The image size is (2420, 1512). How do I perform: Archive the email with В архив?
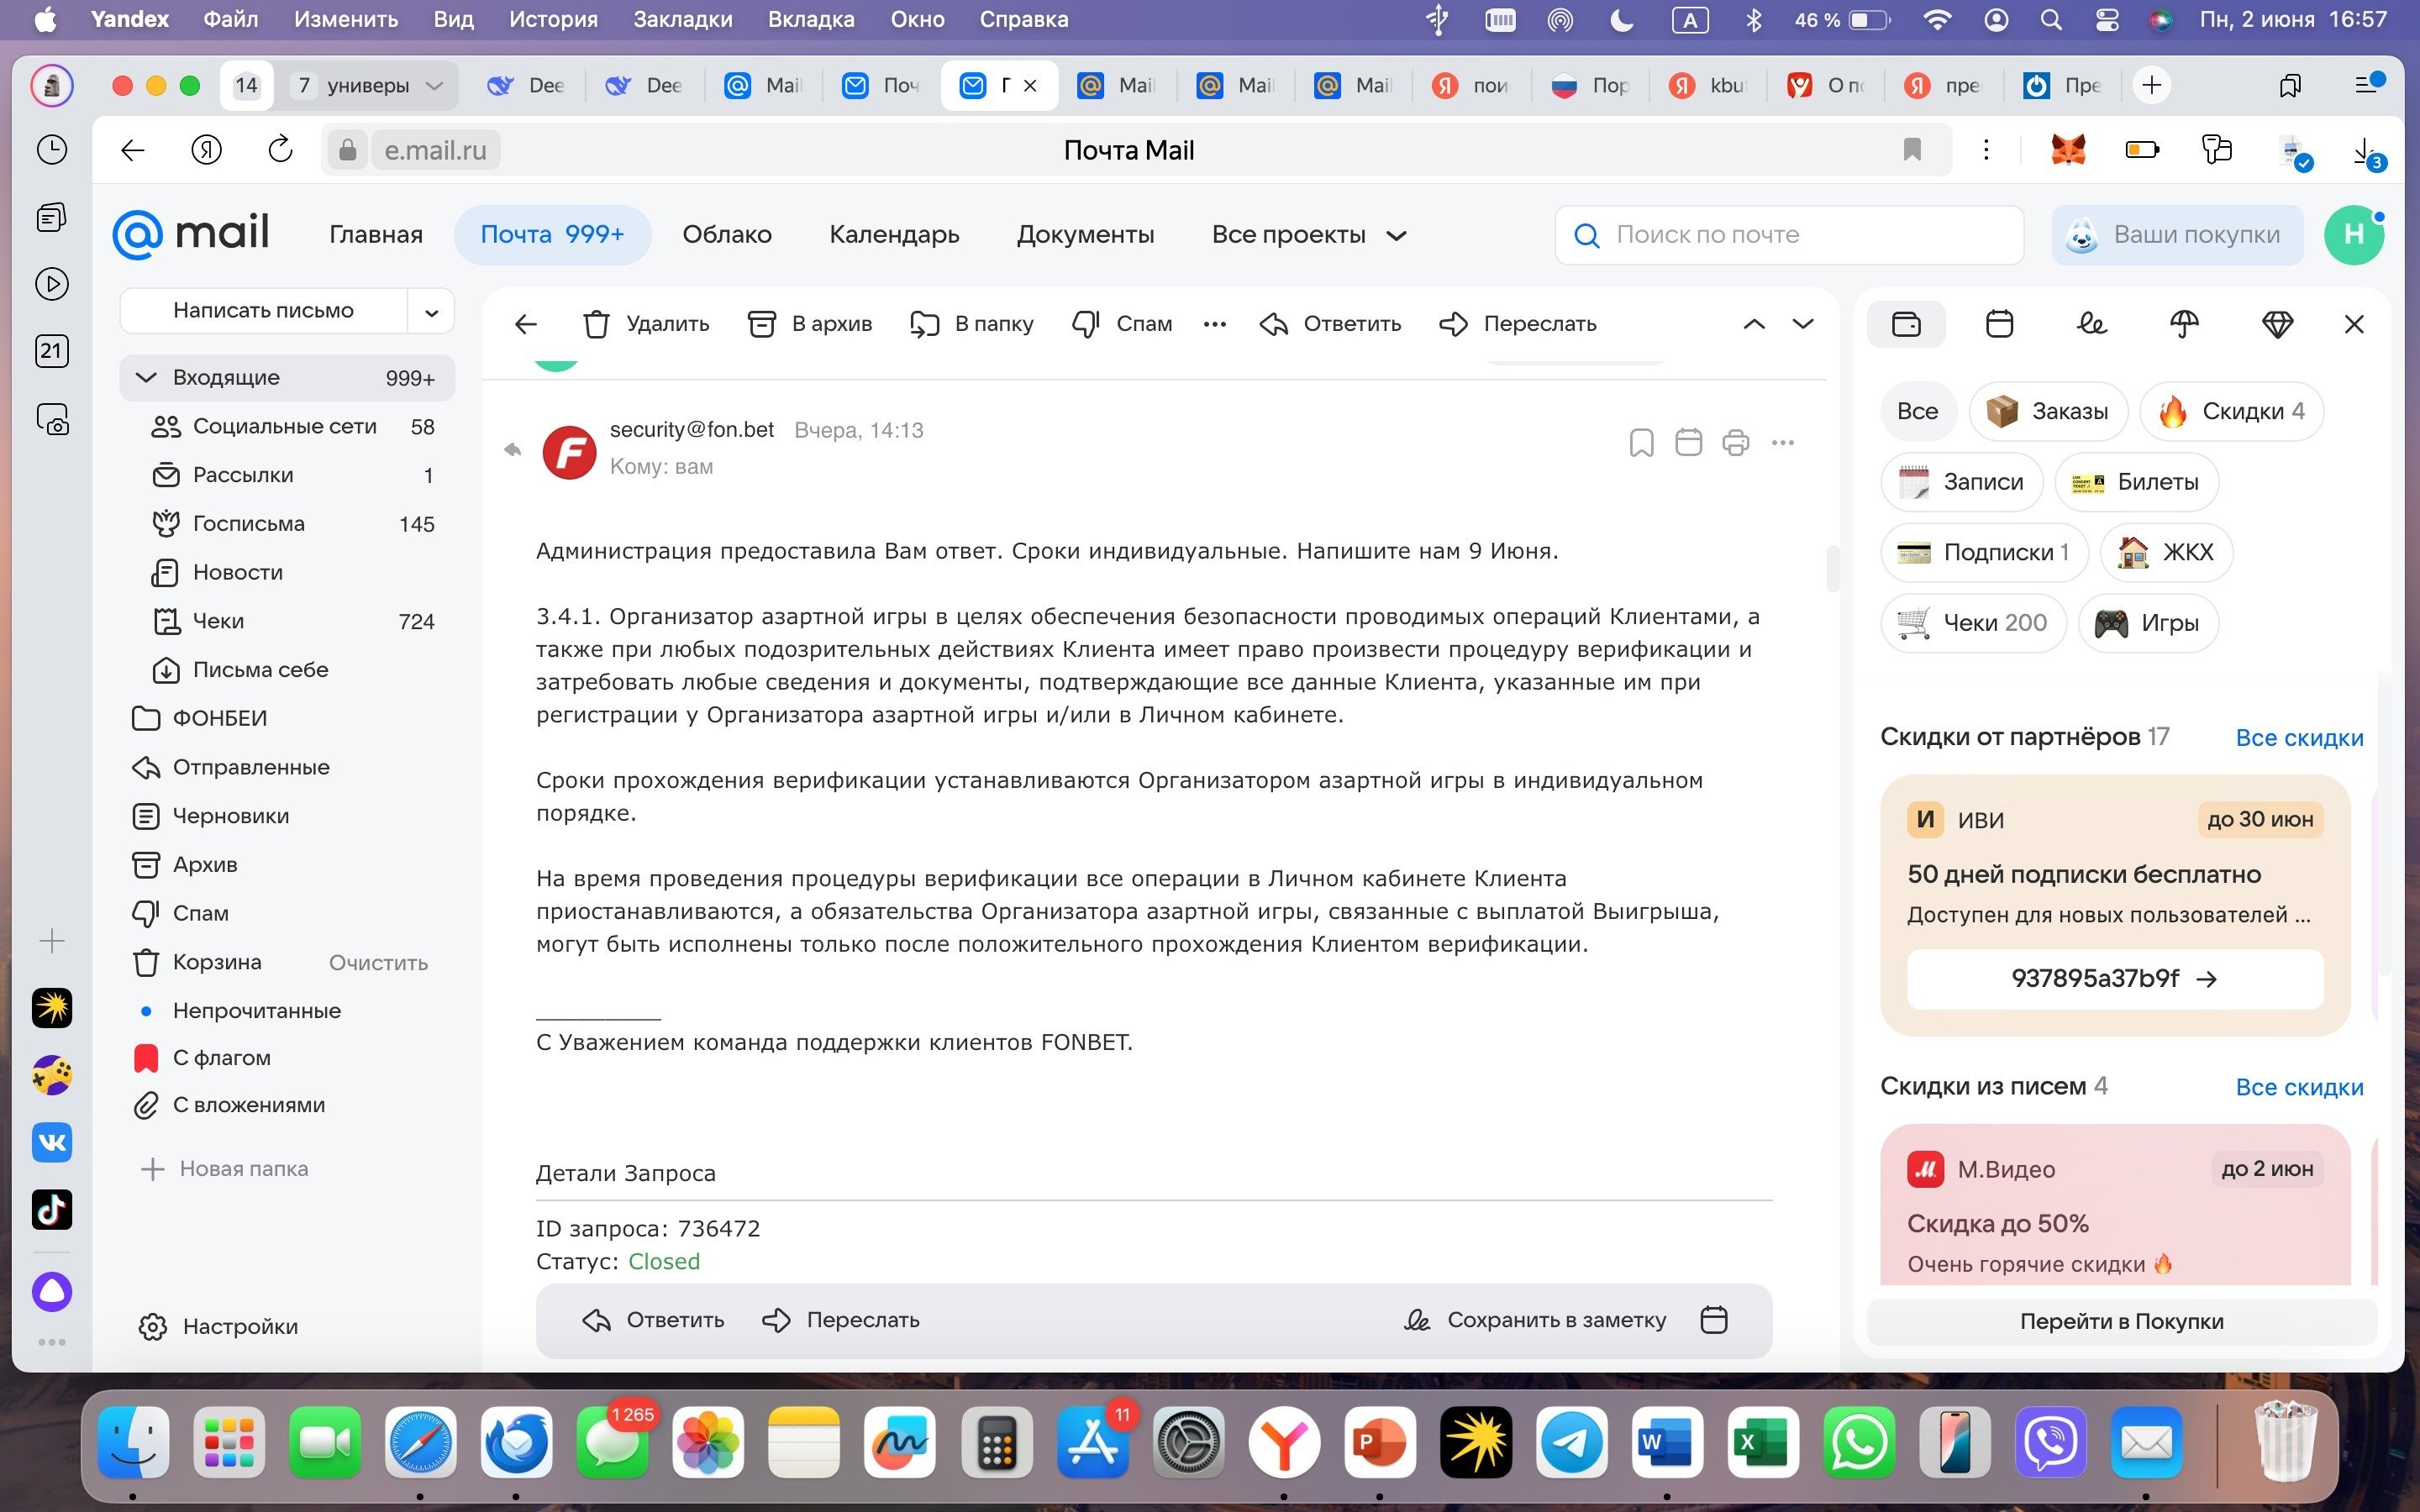point(810,324)
